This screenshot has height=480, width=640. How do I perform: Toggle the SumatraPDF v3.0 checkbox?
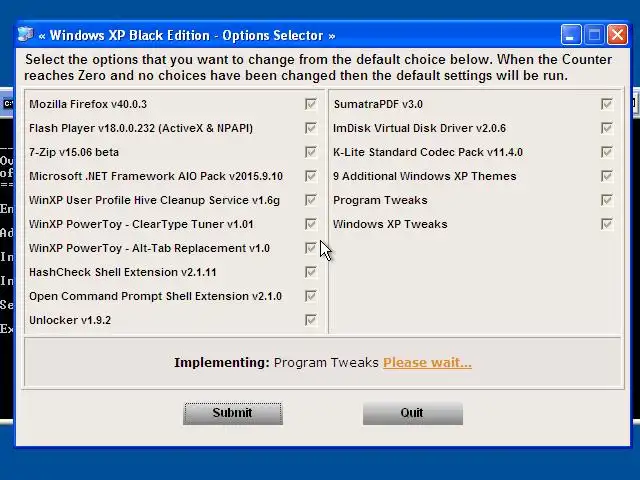(x=607, y=104)
